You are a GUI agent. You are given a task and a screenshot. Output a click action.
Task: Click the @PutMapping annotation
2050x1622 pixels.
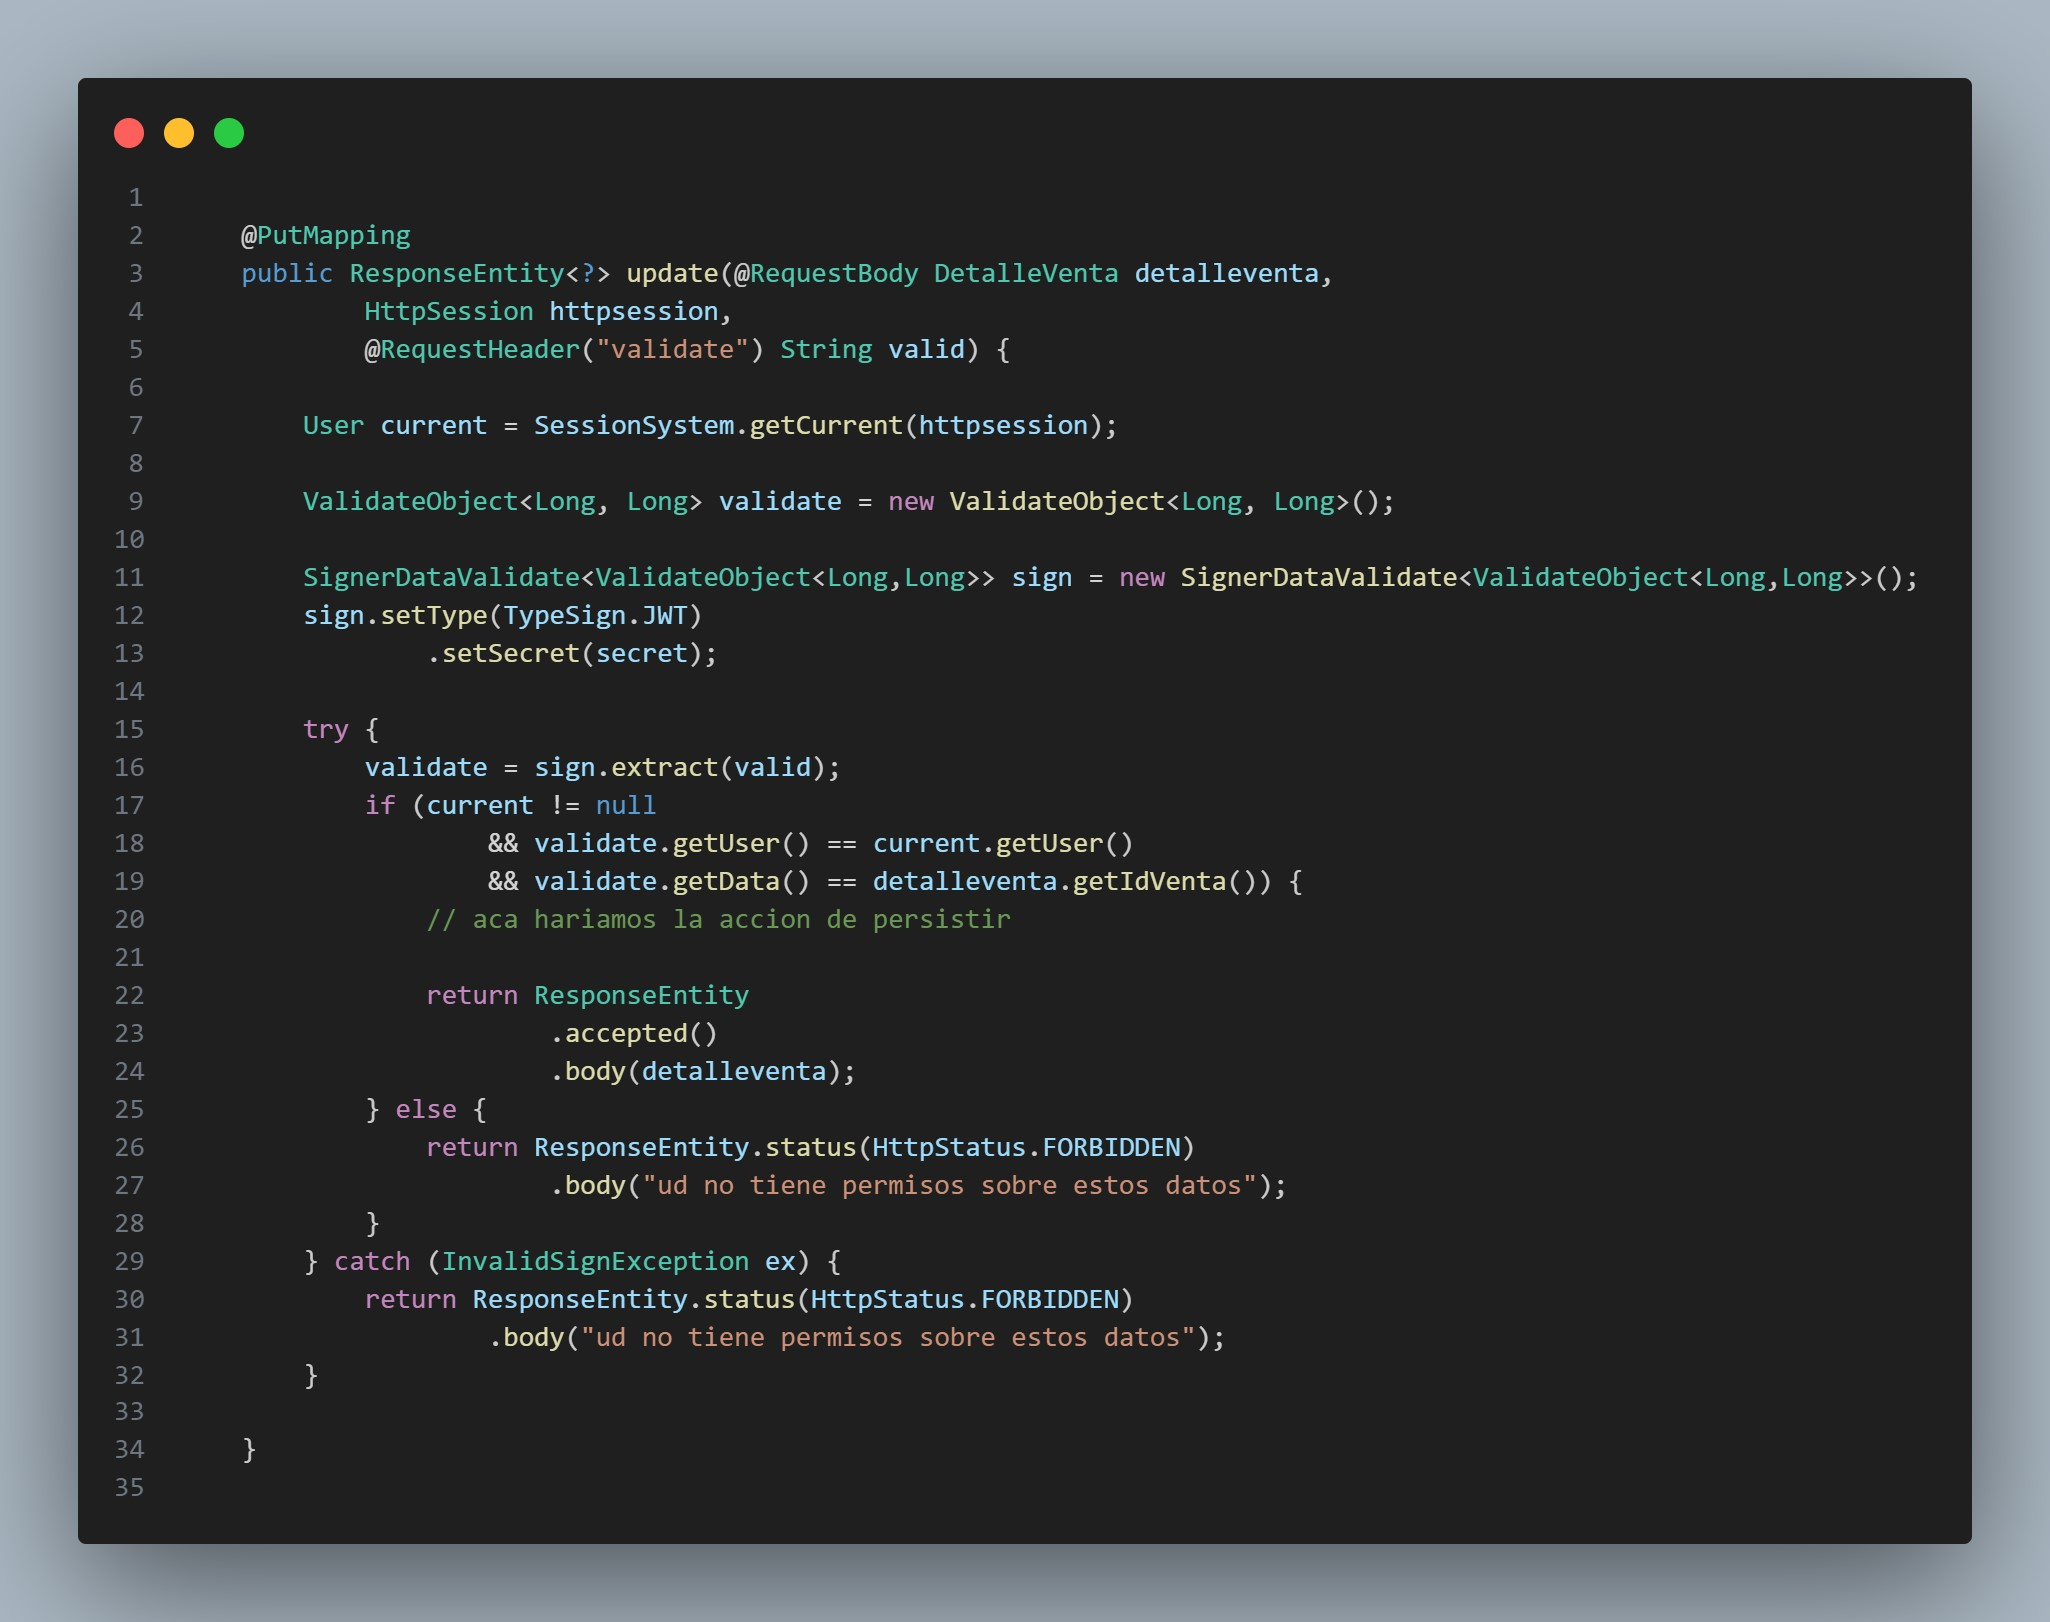pyautogui.click(x=326, y=236)
